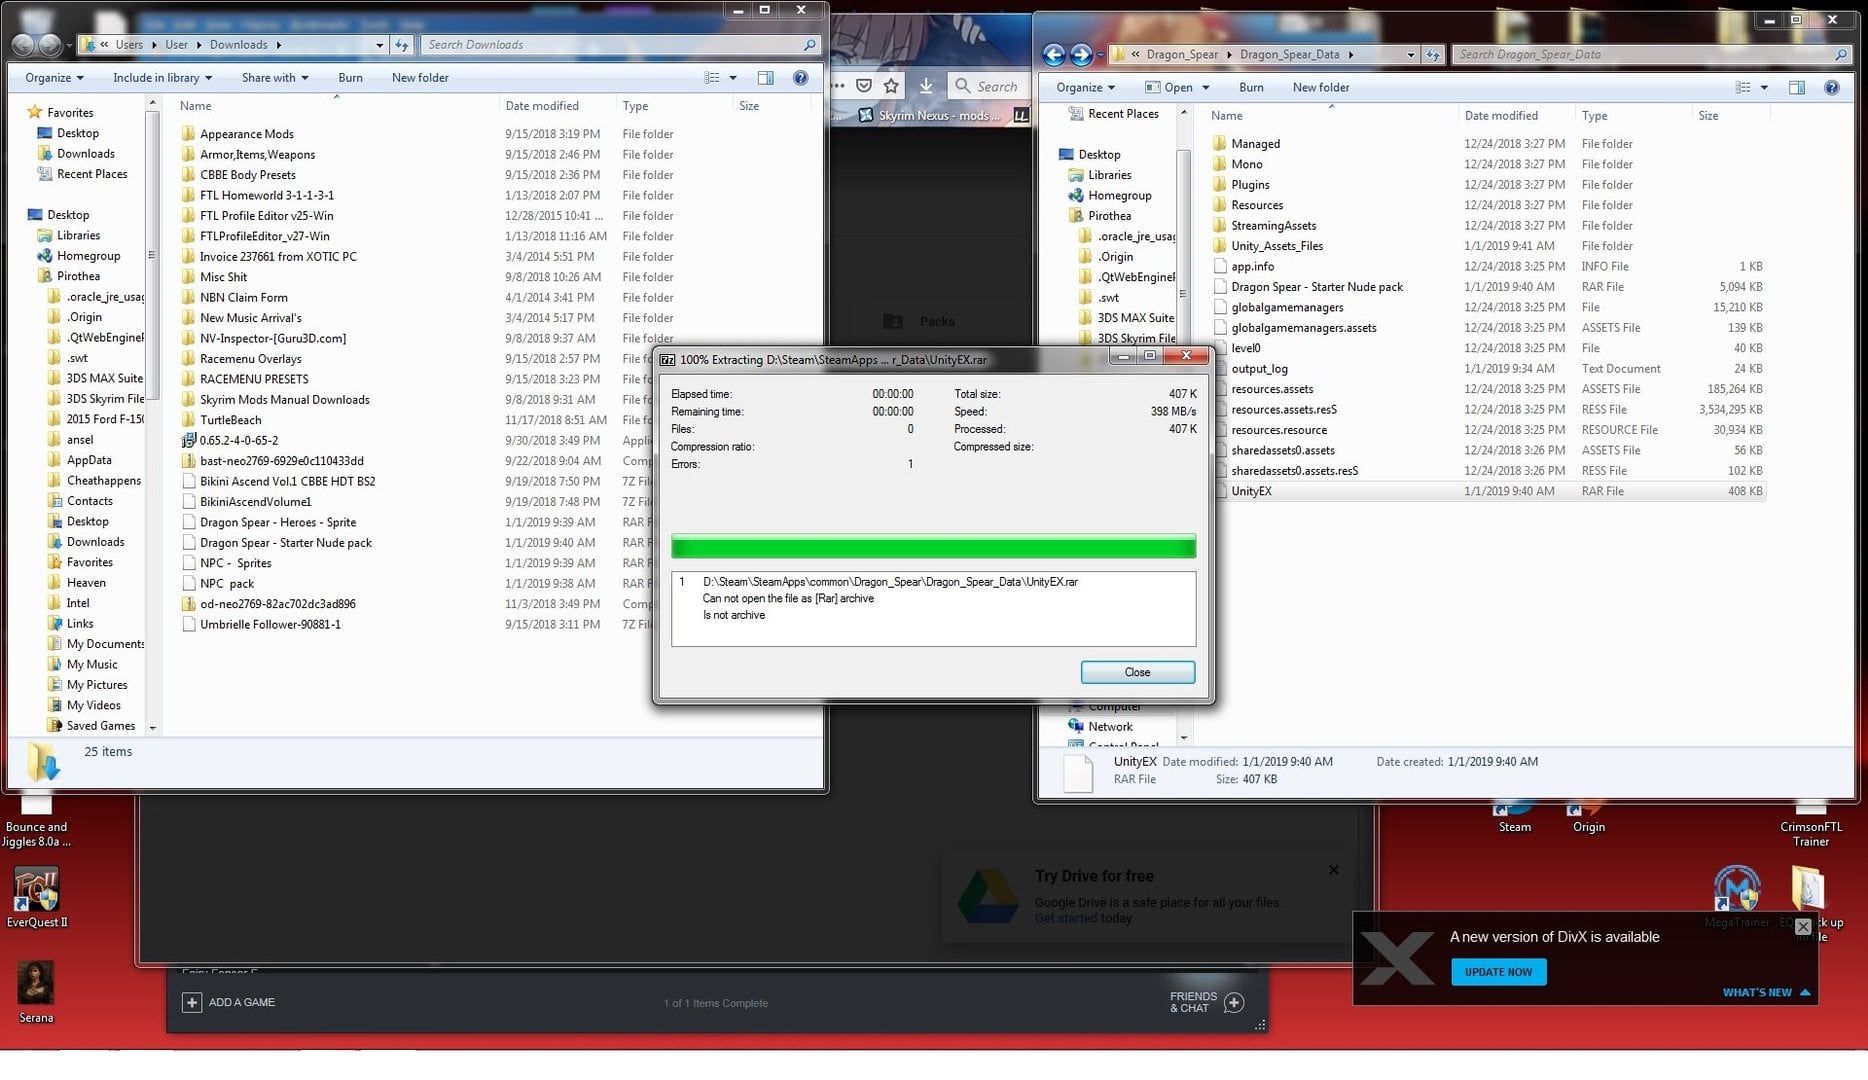
Task: Sort Dragon_Spear_Data by Size column
Action: (x=1708, y=116)
